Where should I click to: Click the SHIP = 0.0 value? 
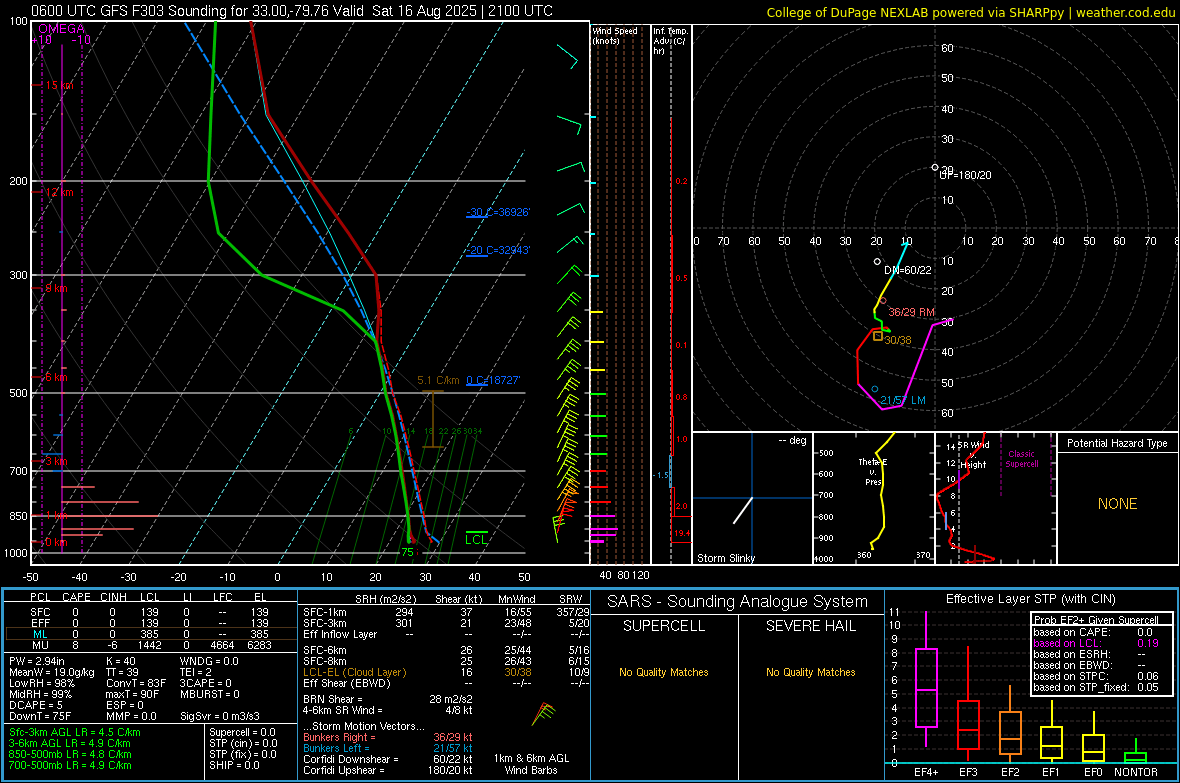tap(234, 765)
